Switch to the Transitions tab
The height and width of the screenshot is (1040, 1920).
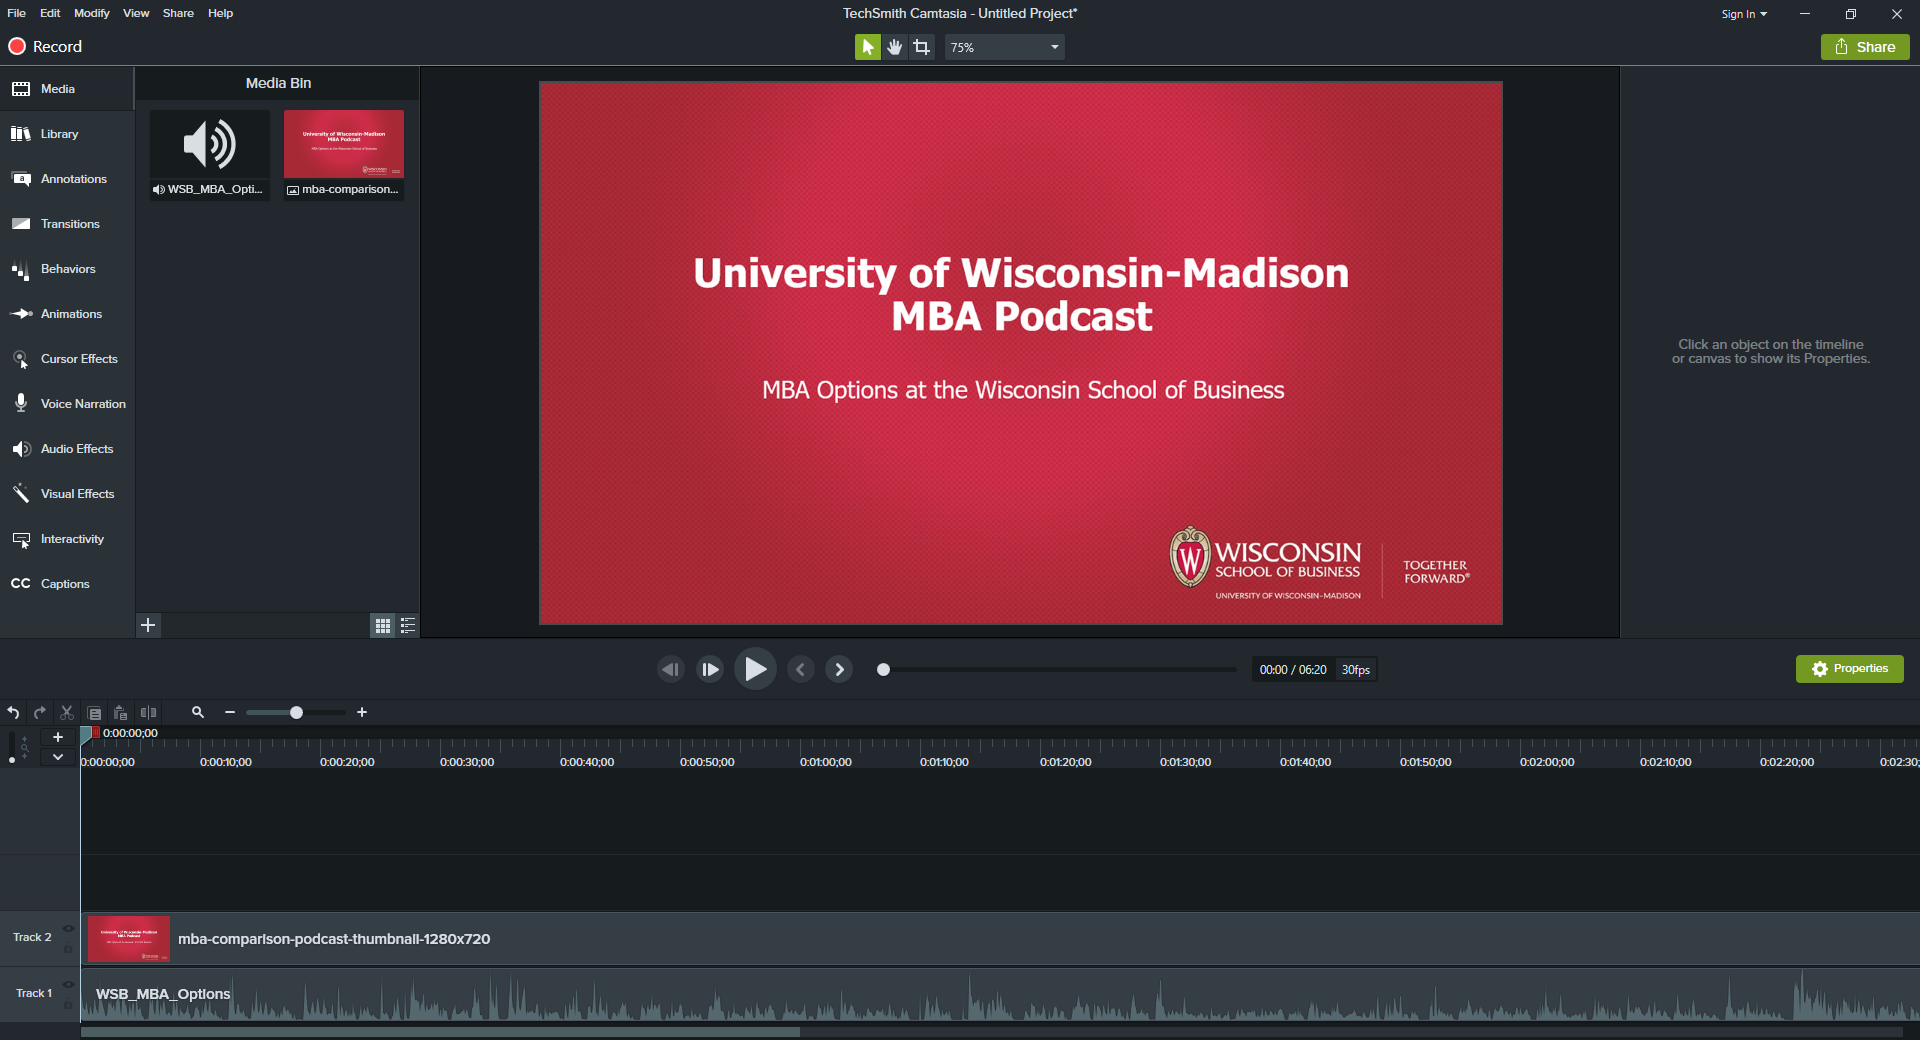tap(68, 224)
